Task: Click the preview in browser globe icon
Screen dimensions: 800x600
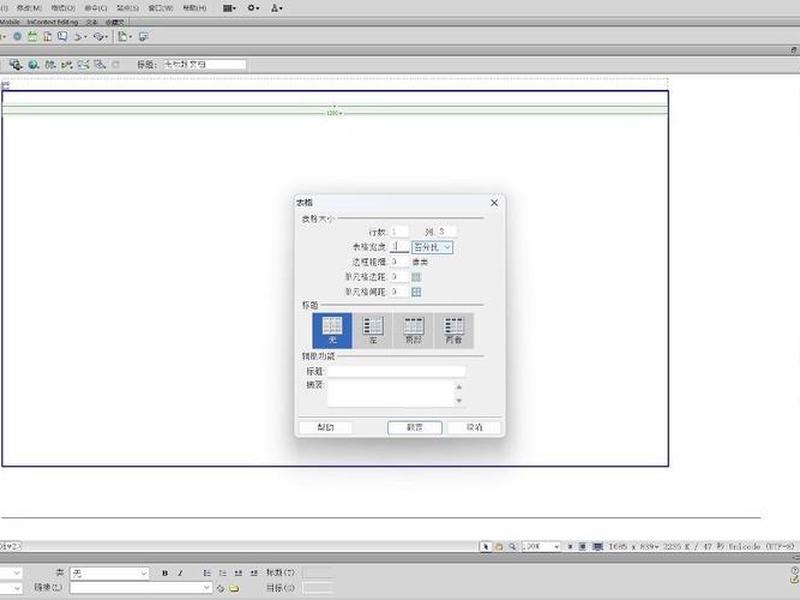Action: pyautogui.click(x=34, y=65)
